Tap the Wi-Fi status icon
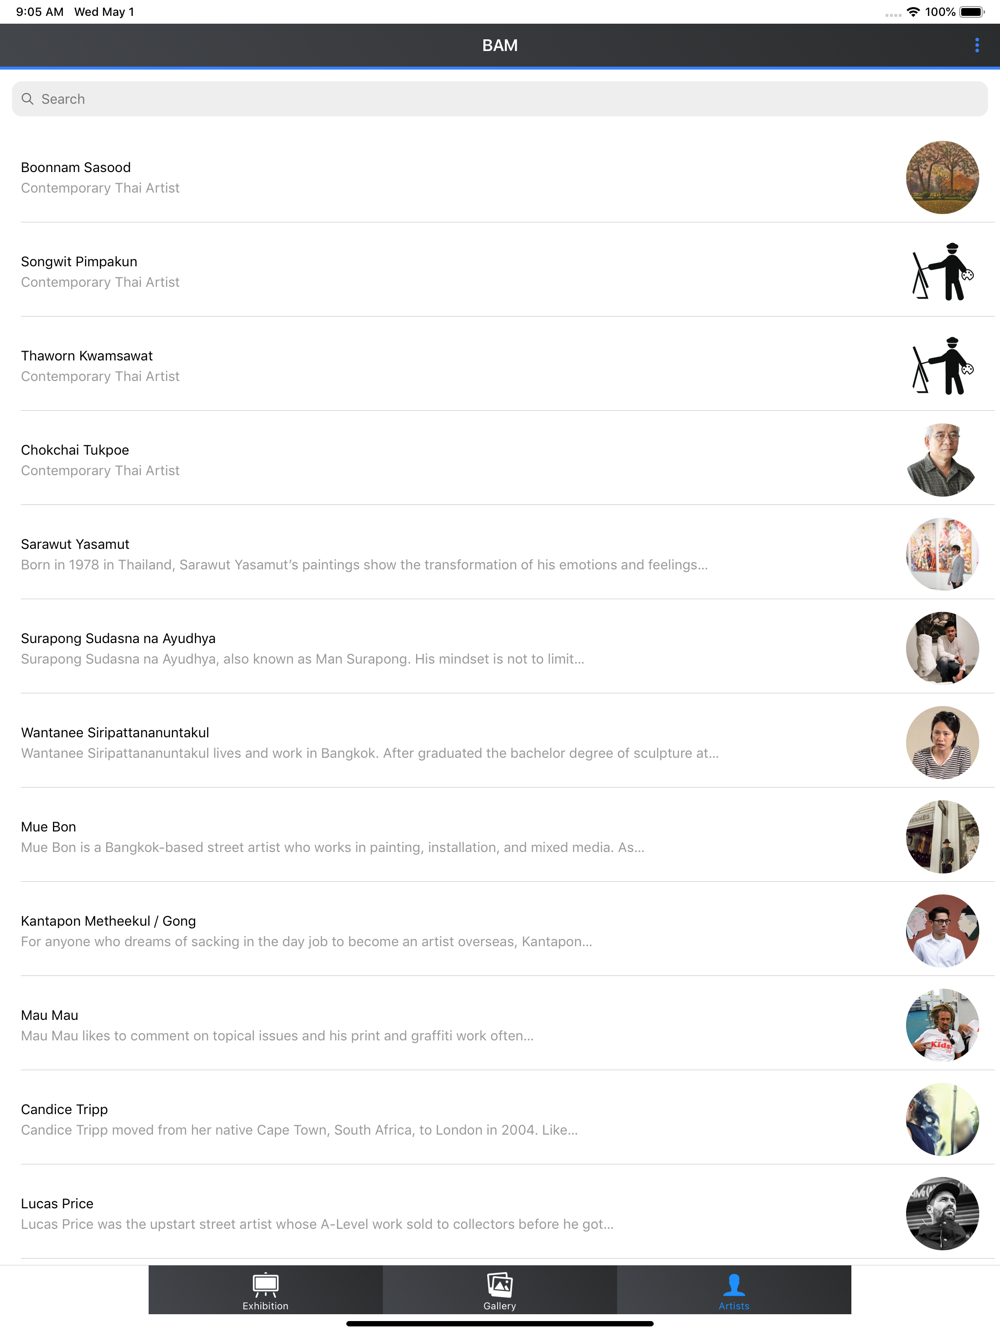 pyautogui.click(x=913, y=12)
